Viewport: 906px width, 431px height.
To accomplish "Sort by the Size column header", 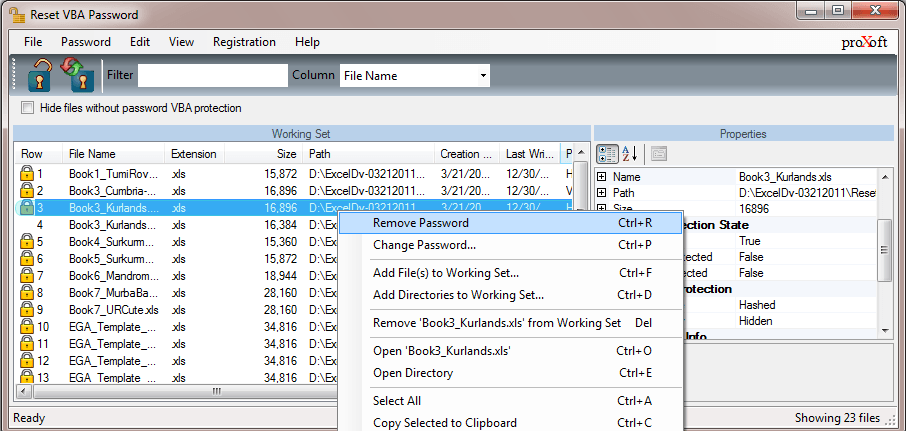I will [264, 154].
